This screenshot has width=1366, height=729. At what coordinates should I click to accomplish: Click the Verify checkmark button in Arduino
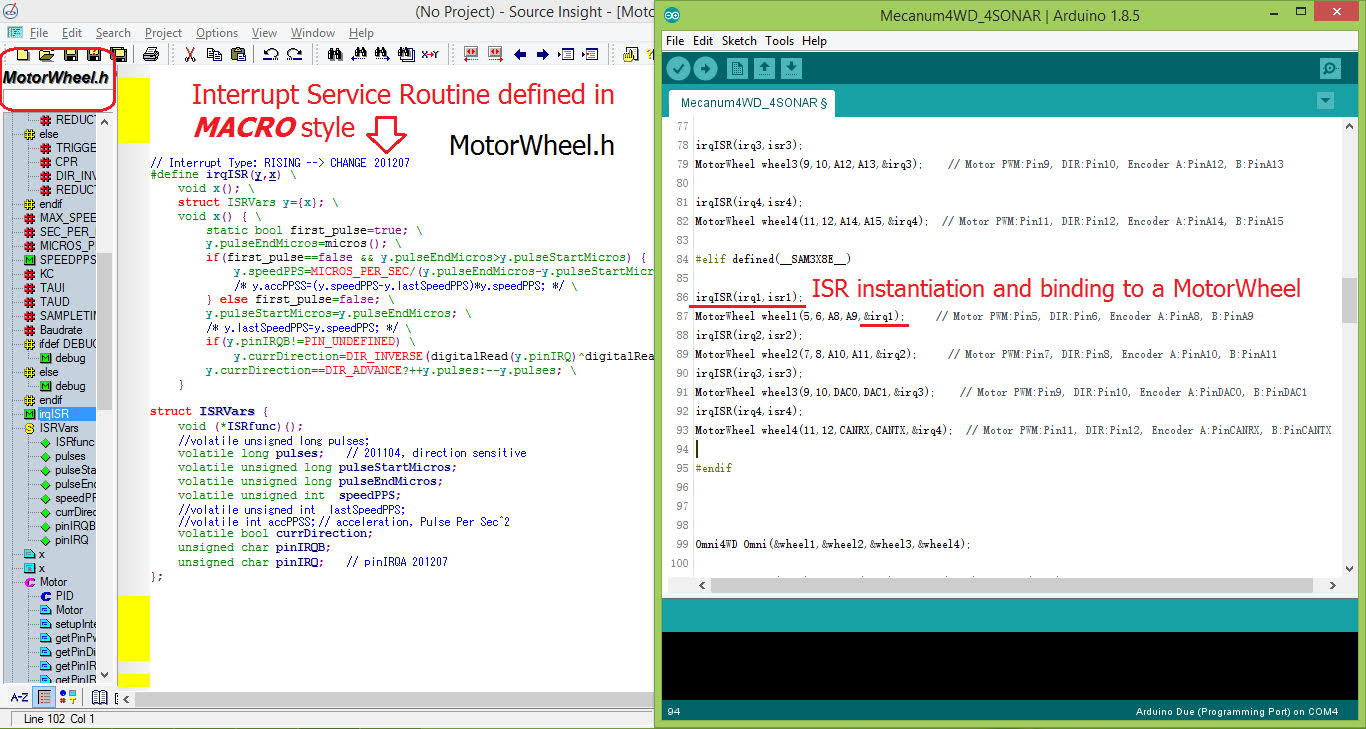(678, 68)
